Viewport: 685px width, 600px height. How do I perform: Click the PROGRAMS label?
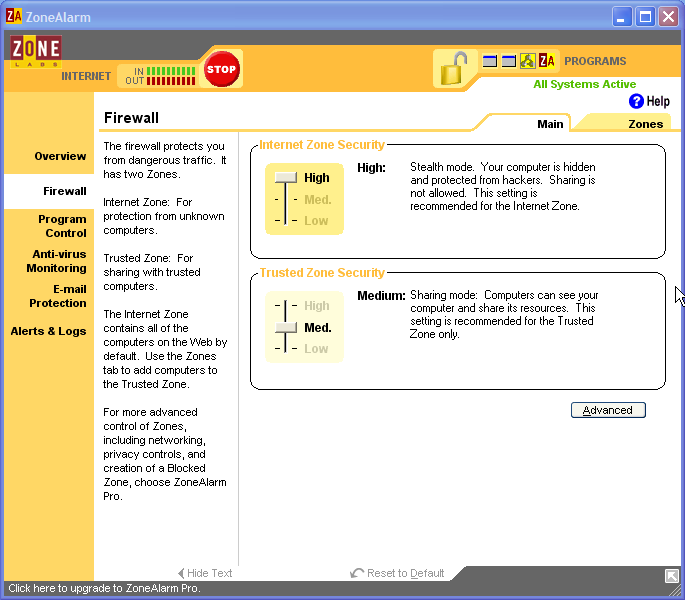595,61
